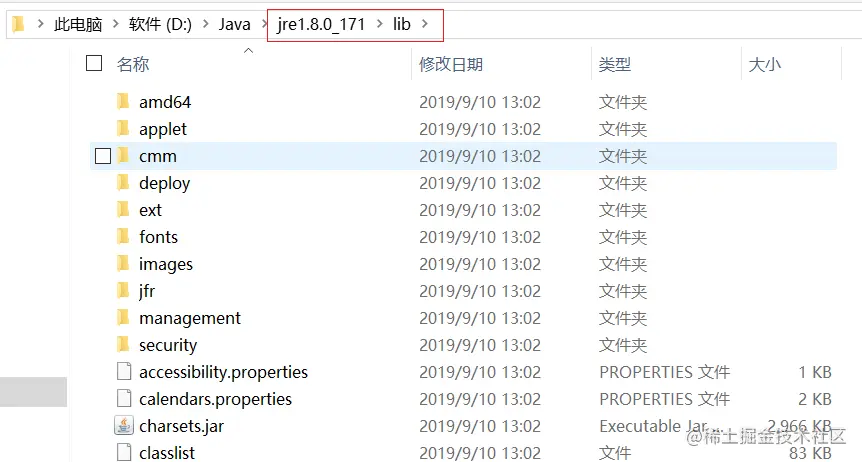Click 文件夹 type of management row

(622, 318)
